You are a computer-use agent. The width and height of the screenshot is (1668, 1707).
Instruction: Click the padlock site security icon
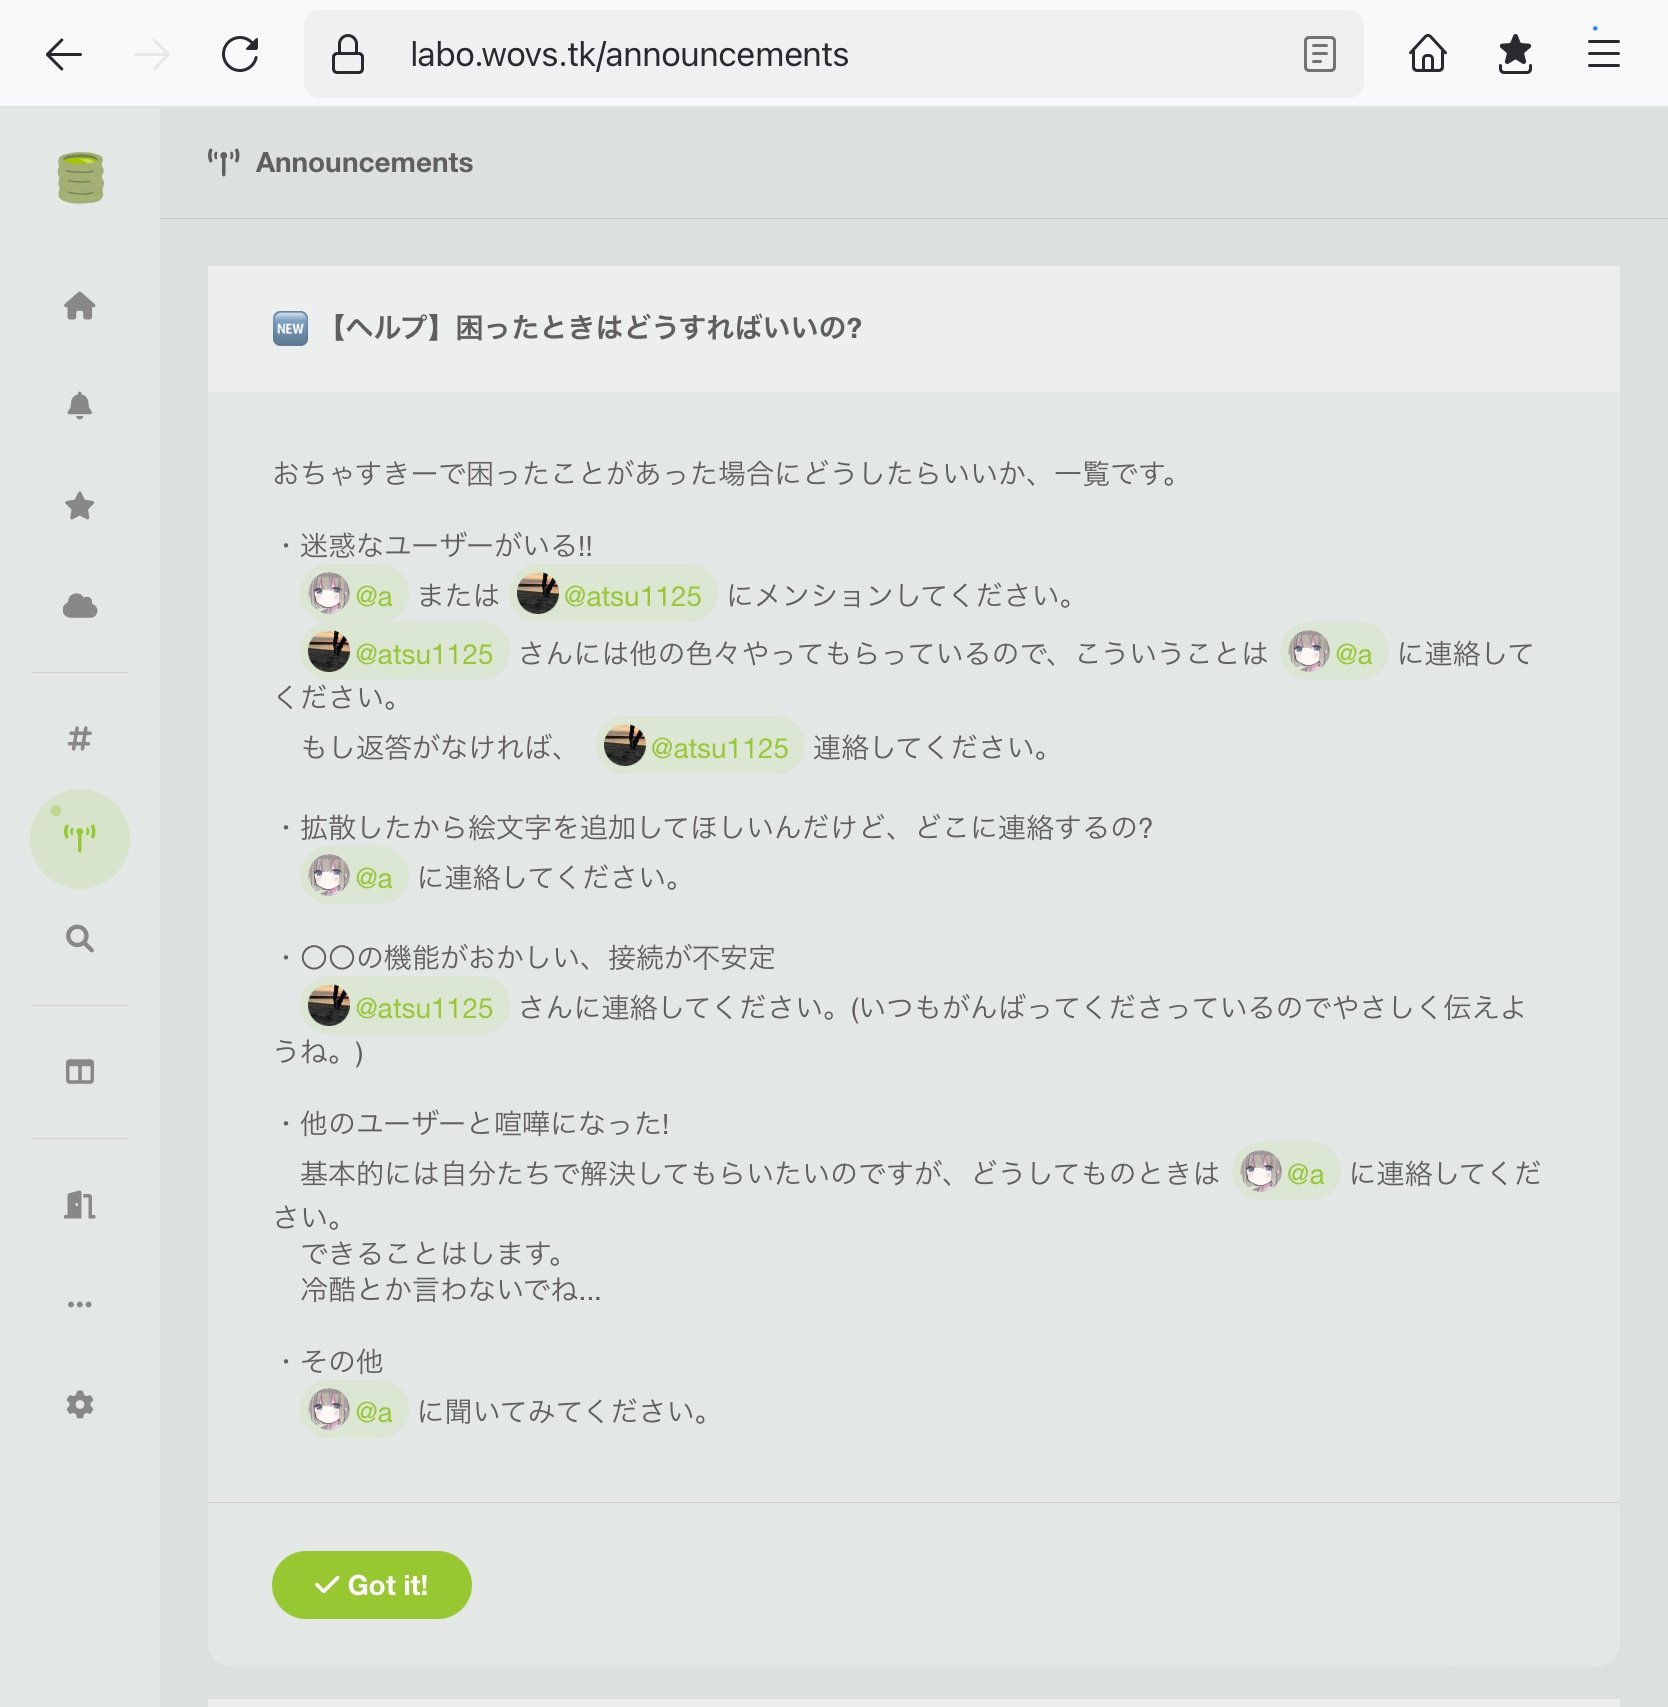(x=348, y=54)
